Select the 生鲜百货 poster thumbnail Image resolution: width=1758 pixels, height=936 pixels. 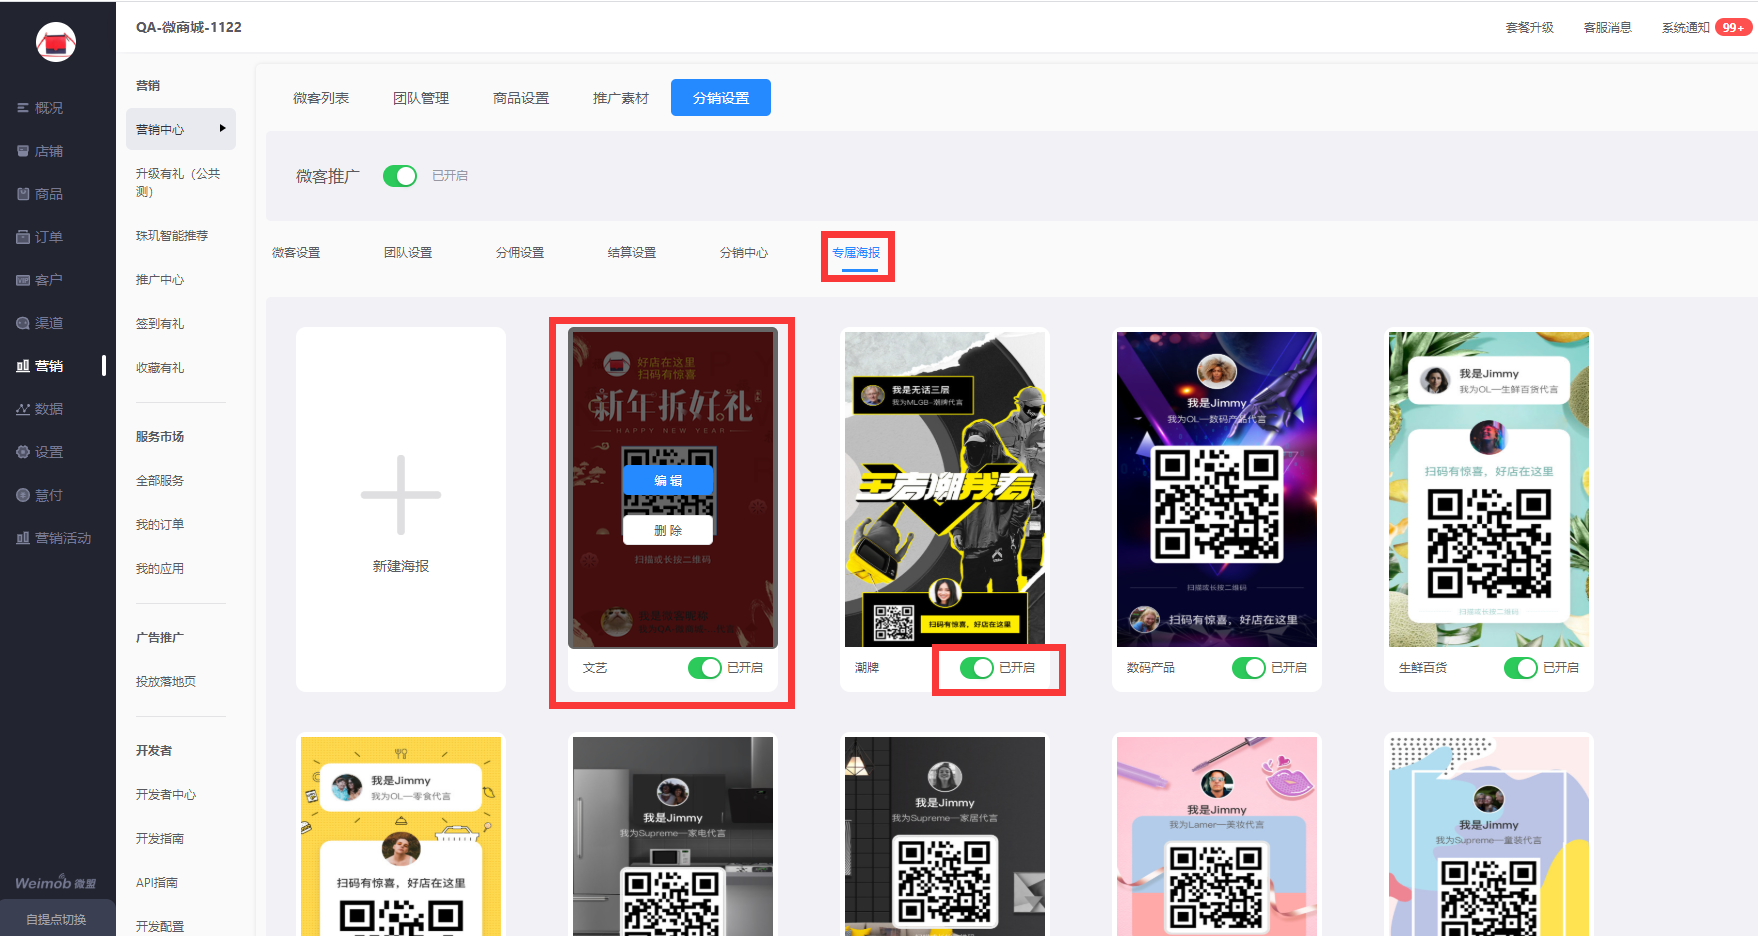coord(1489,490)
